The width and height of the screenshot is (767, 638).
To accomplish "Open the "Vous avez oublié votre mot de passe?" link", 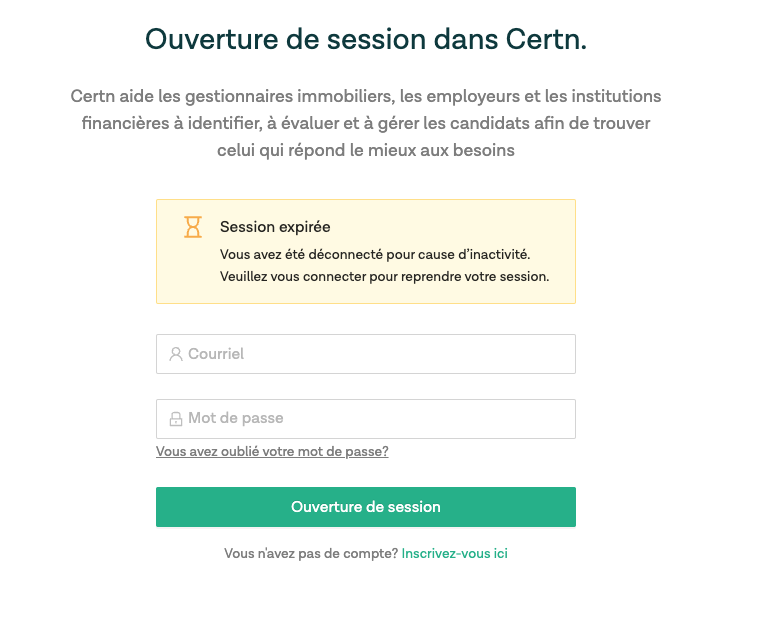I will coord(272,452).
